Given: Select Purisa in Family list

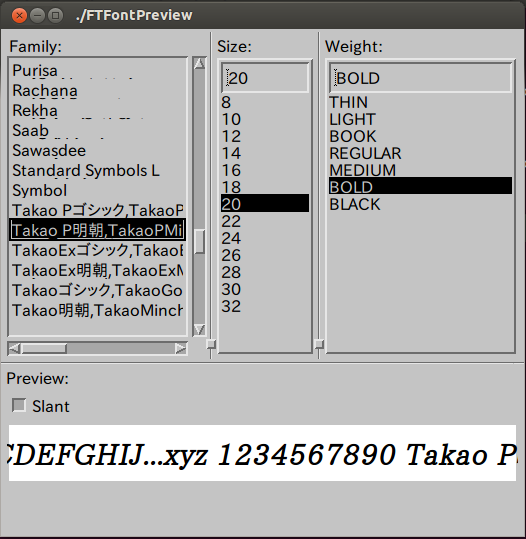Looking at the screenshot, I should tap(98, 71).
